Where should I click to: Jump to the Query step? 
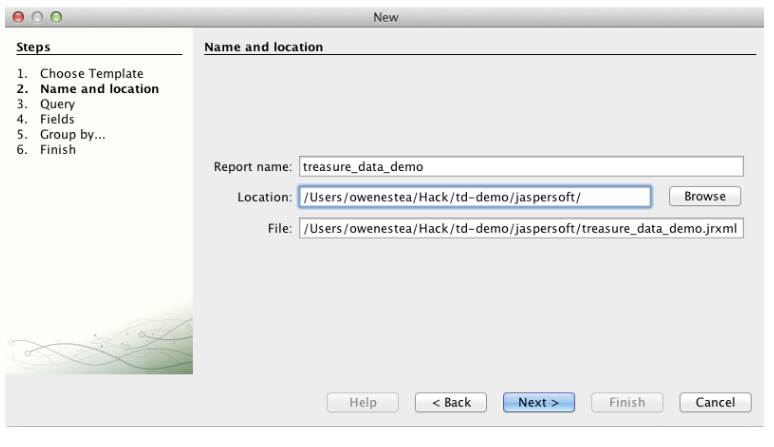coord(58,103)
